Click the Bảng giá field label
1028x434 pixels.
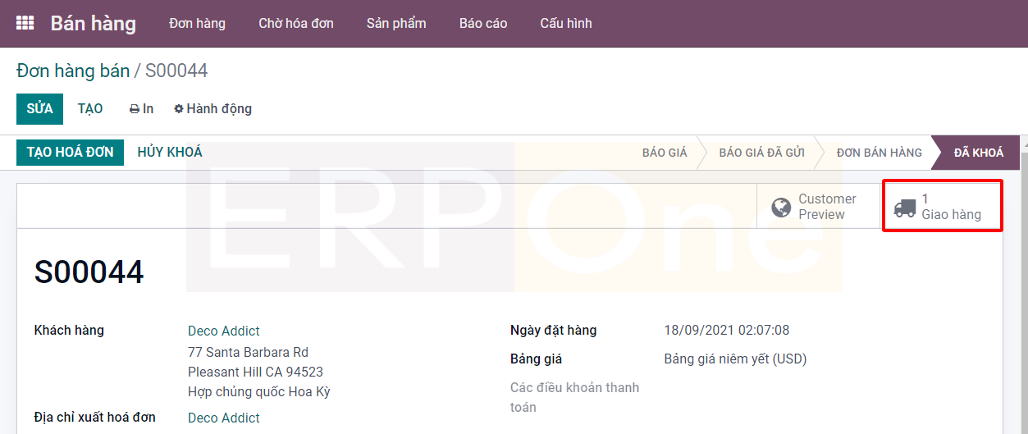(x=536, y=359)
